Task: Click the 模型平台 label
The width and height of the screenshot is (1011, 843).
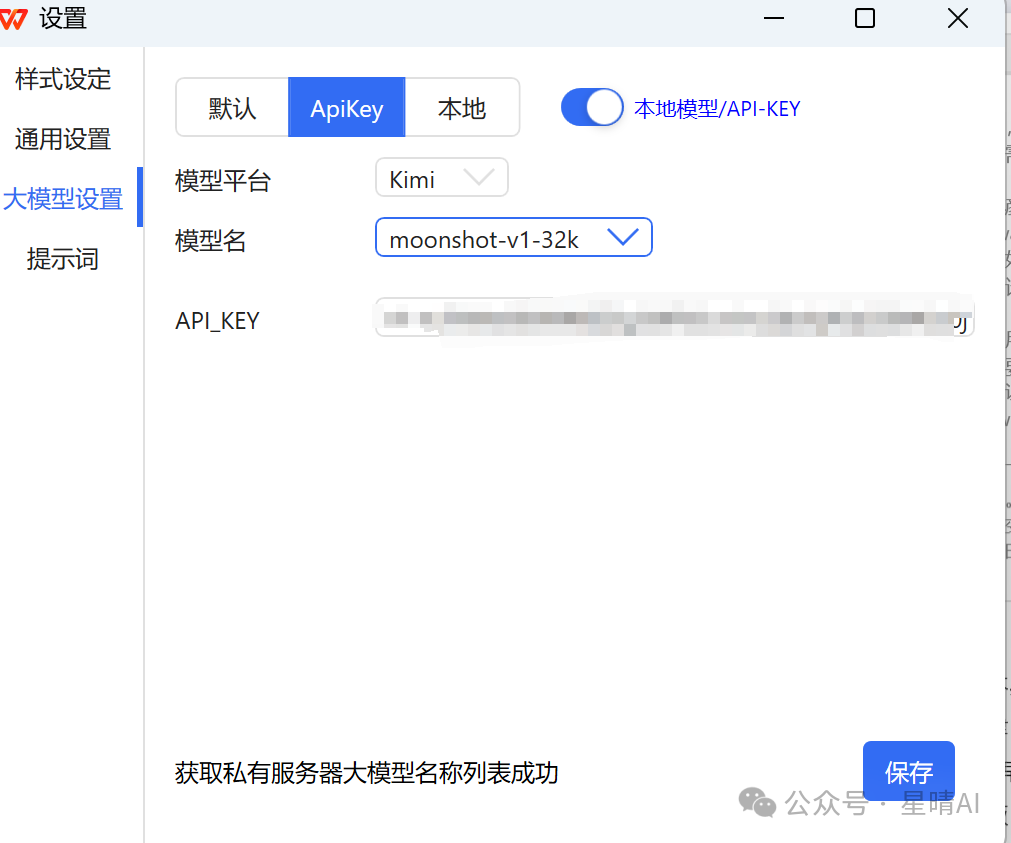Action: click(223, 181)
